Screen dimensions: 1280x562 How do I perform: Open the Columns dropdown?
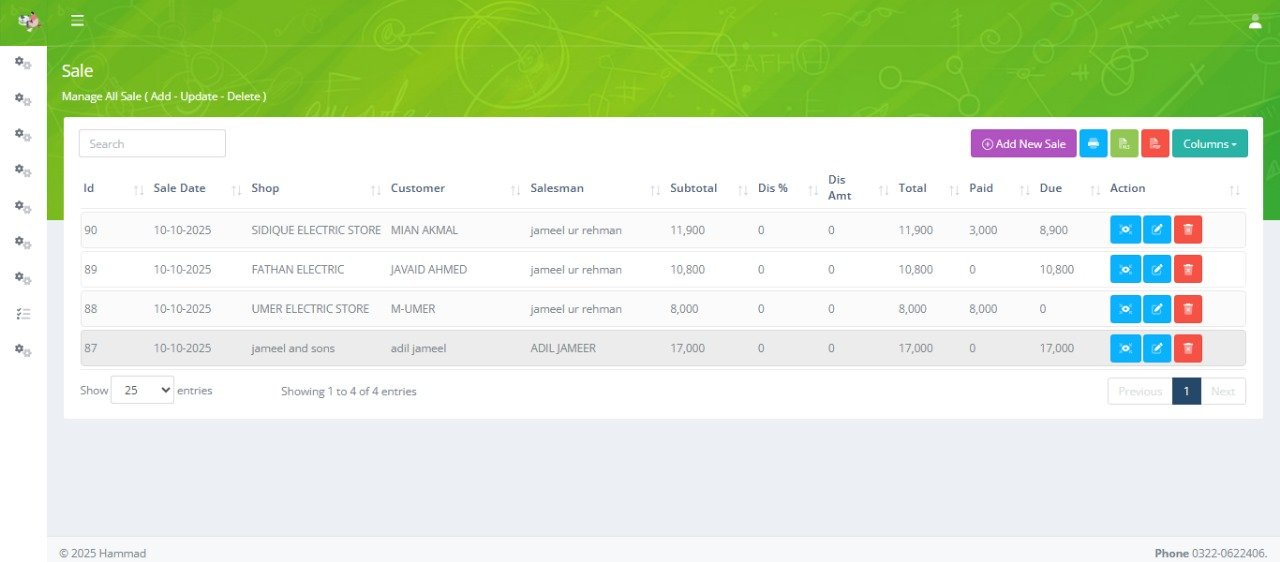point(1209,144)
